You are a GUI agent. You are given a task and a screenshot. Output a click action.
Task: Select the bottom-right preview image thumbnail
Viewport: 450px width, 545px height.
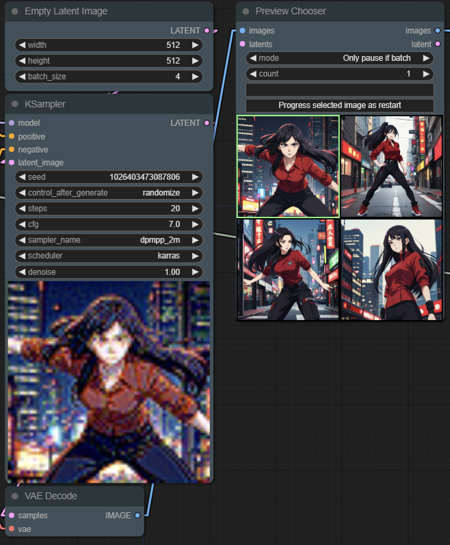tap(392, 269)
